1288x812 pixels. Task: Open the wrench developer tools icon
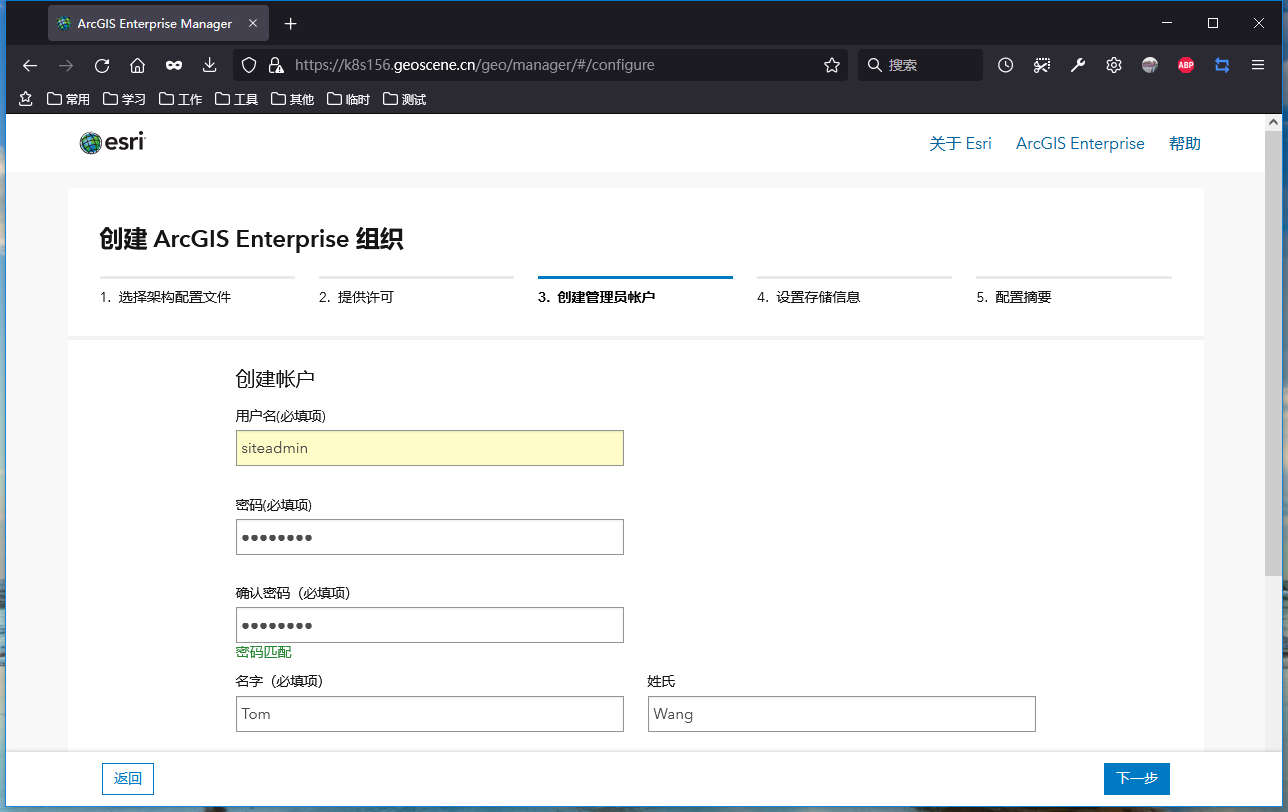click(x=1078, y=65)
